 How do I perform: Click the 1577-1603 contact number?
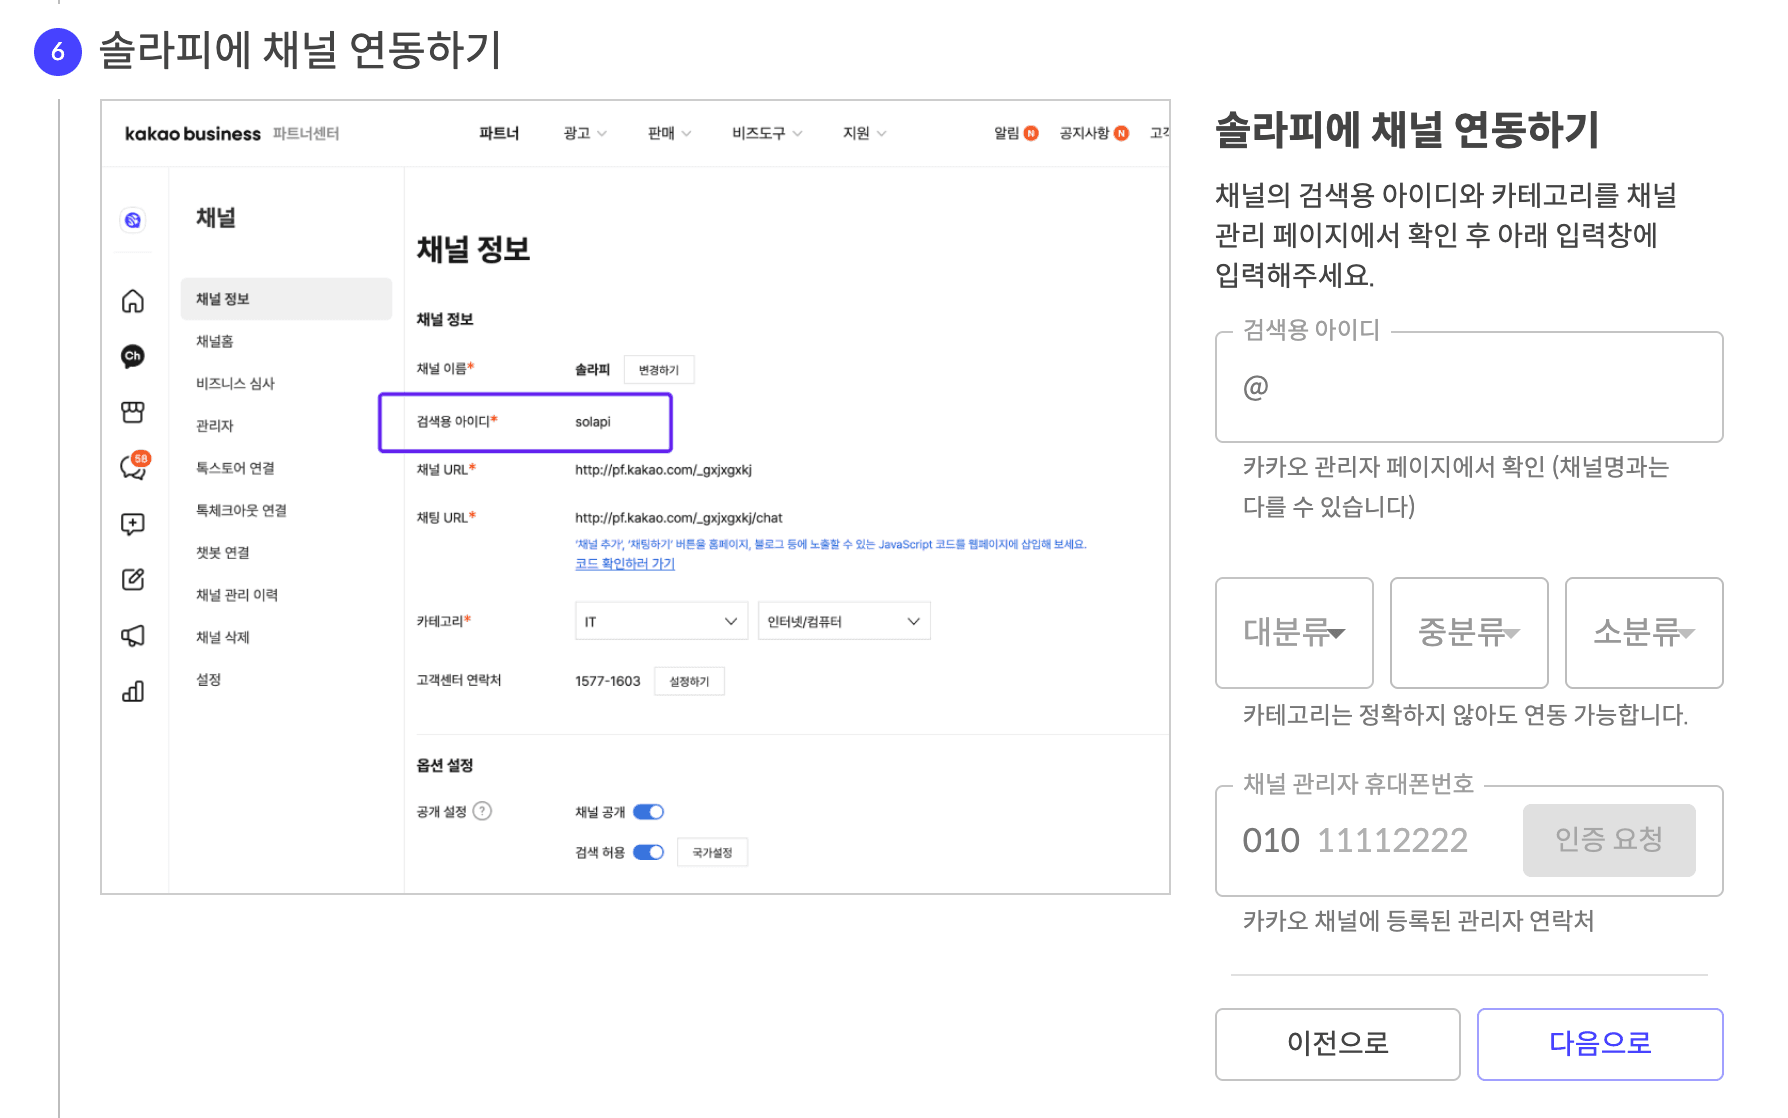pos(607,681)
